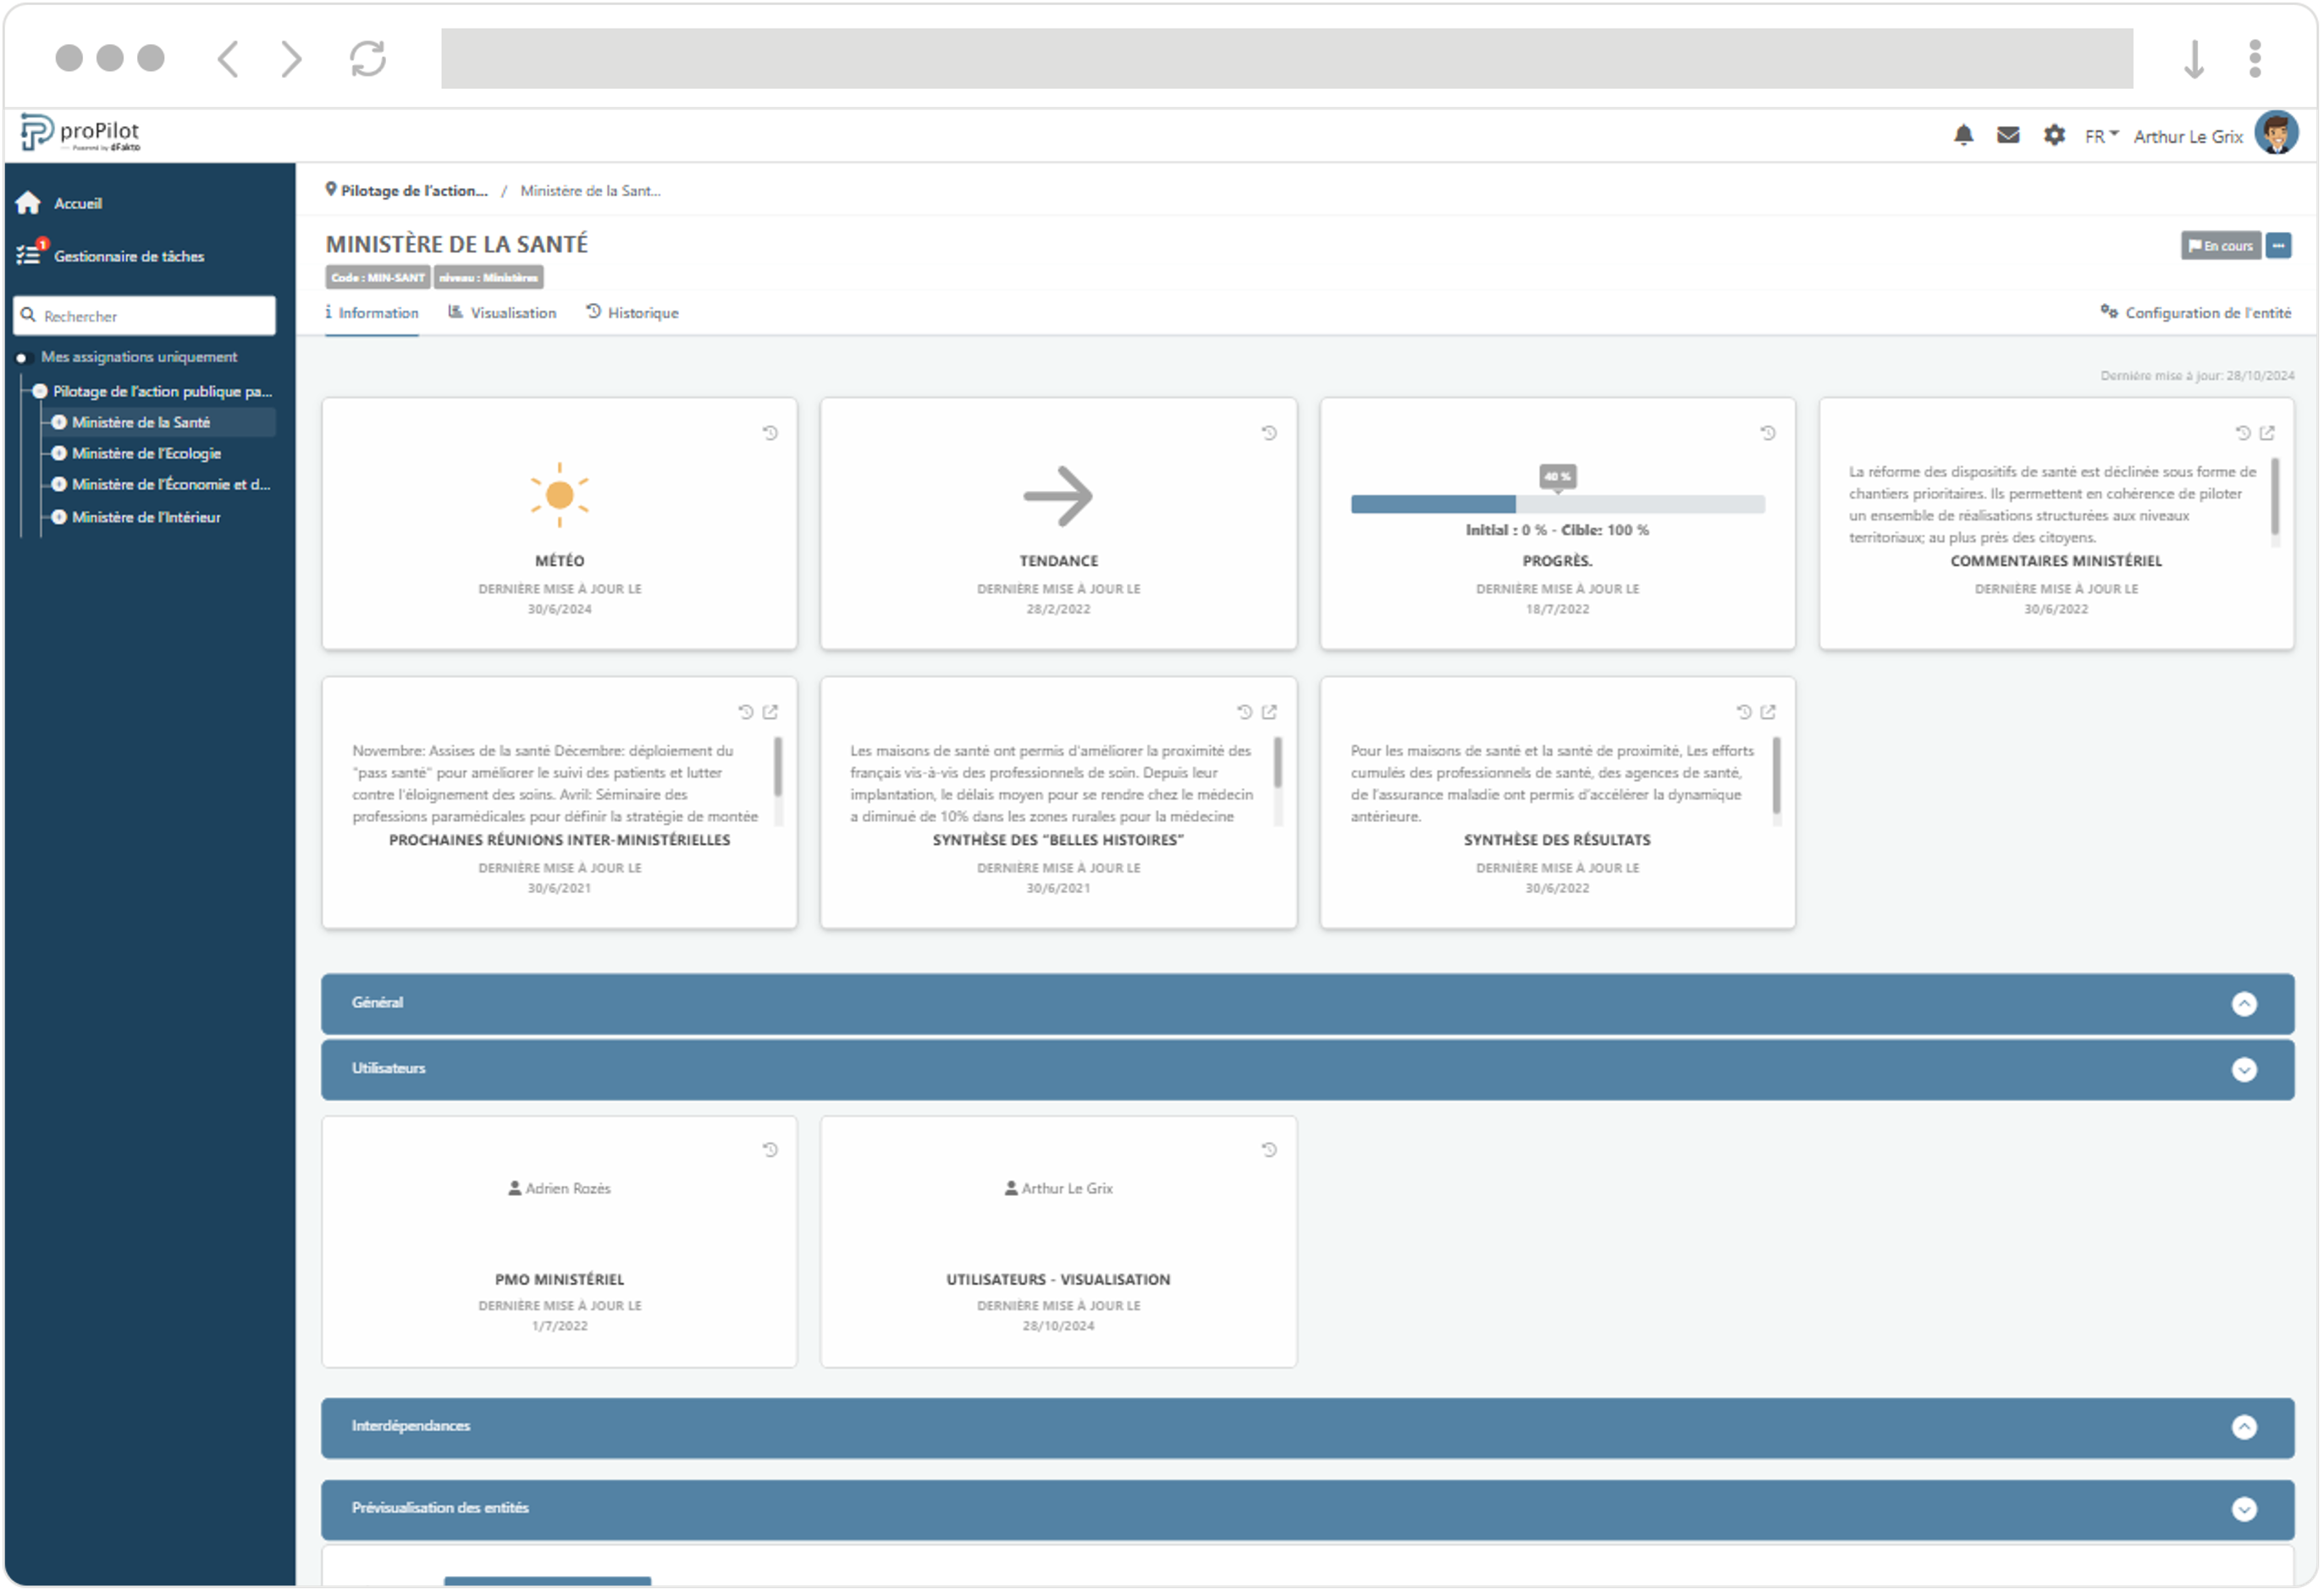Viewport: 2324px width, 1593px height.
Task: Click history icon on PMO Ministériel card
Action: click(770, 1151)
